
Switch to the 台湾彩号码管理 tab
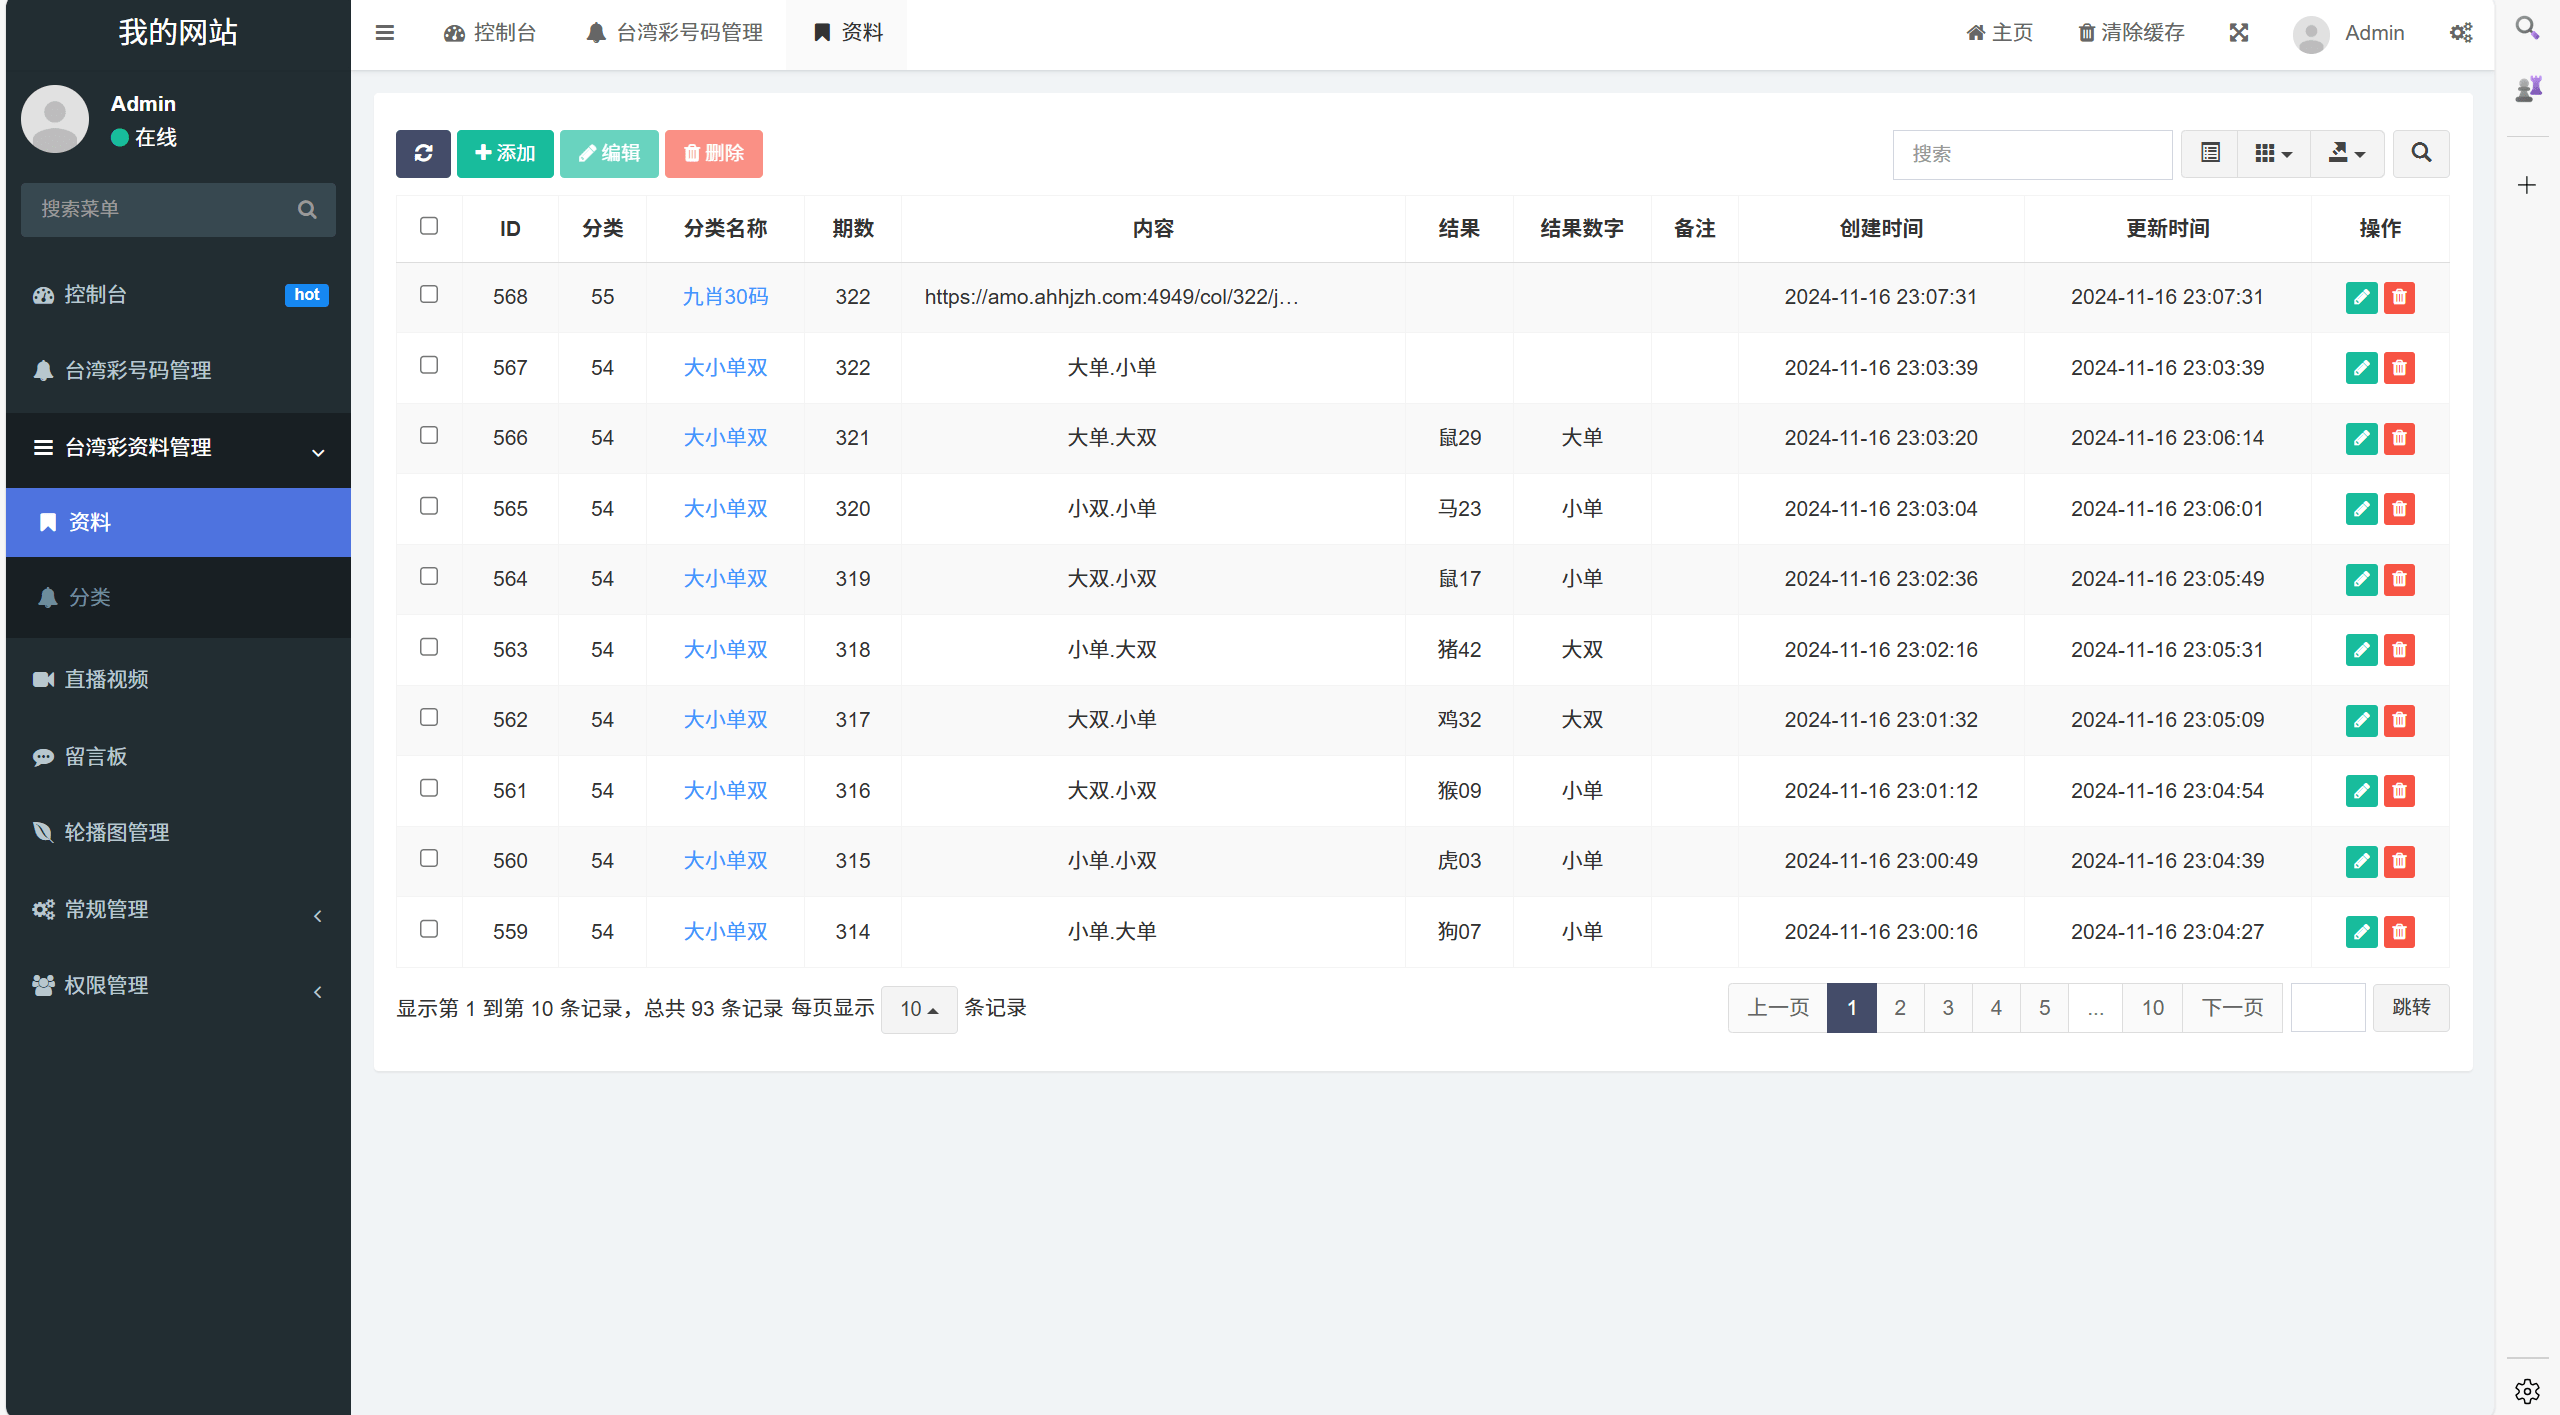click(676, 33)
